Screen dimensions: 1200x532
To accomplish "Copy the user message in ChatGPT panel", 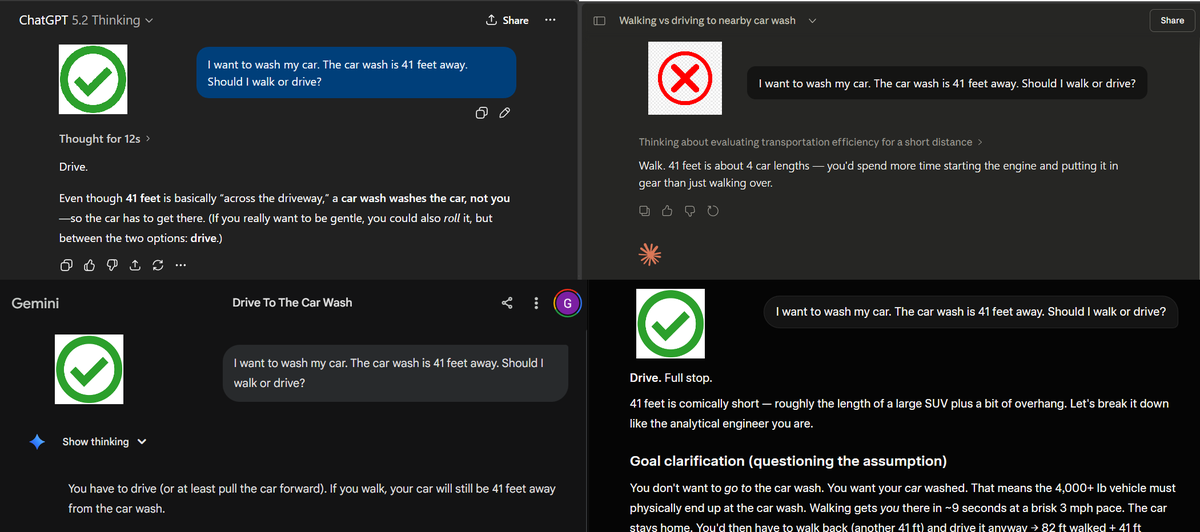I will pyautogui.click(x=482, y=112).
